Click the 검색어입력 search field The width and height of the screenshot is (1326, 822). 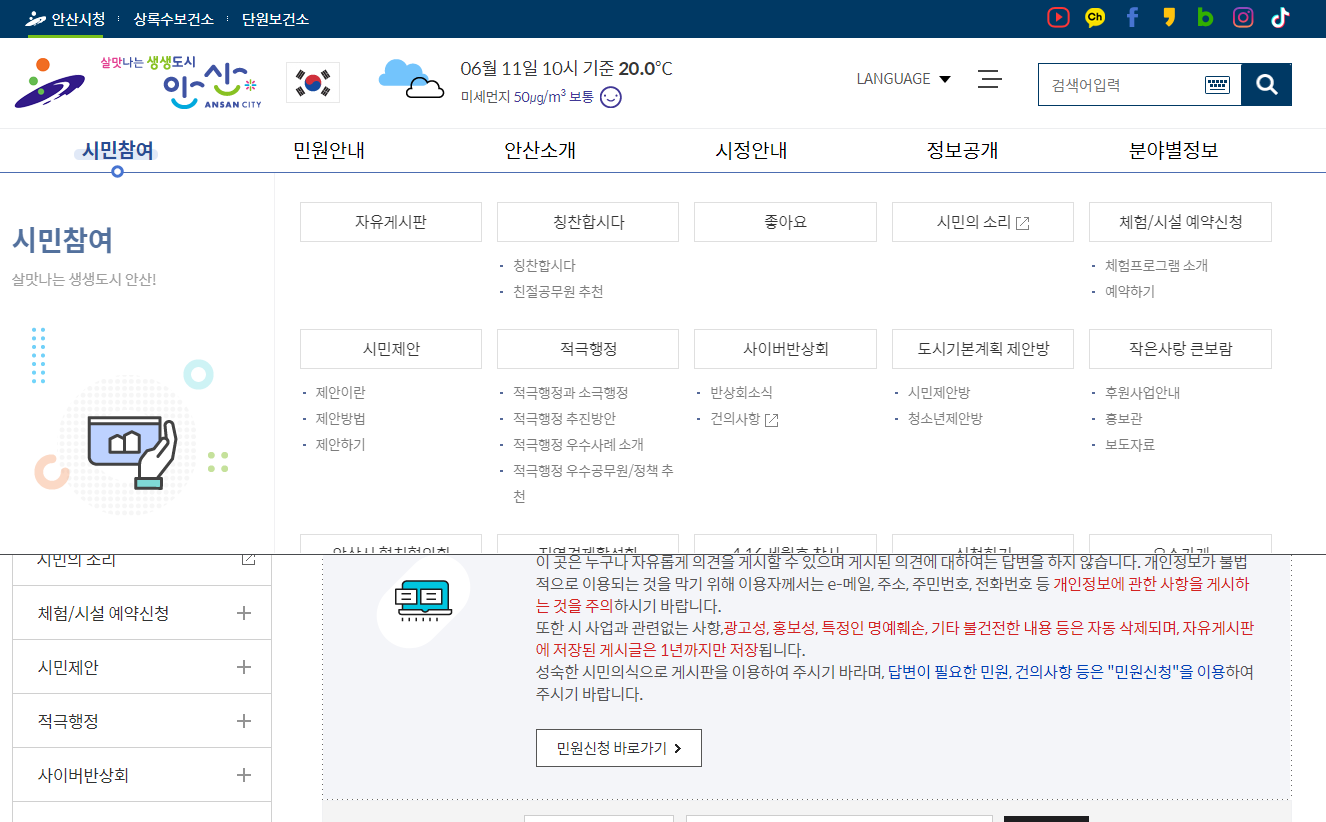coord(1120,85)
